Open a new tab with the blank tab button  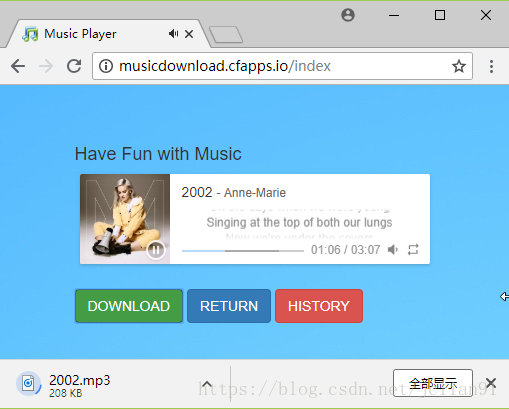(226, 34)
